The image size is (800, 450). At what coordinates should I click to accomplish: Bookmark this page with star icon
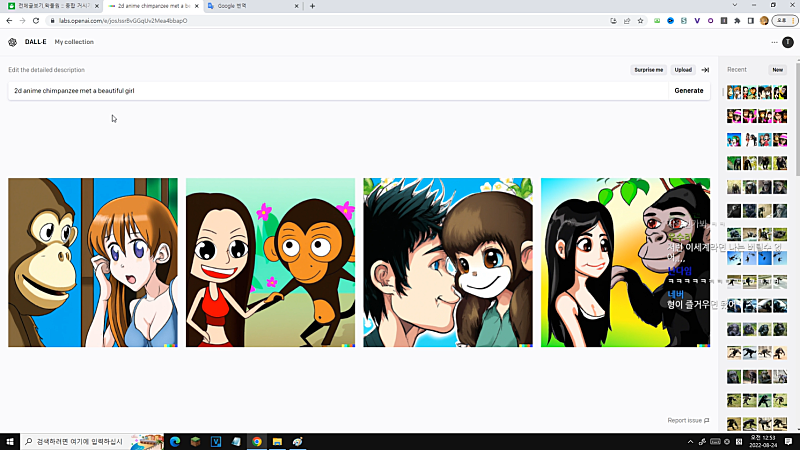[x=640, y=21]
